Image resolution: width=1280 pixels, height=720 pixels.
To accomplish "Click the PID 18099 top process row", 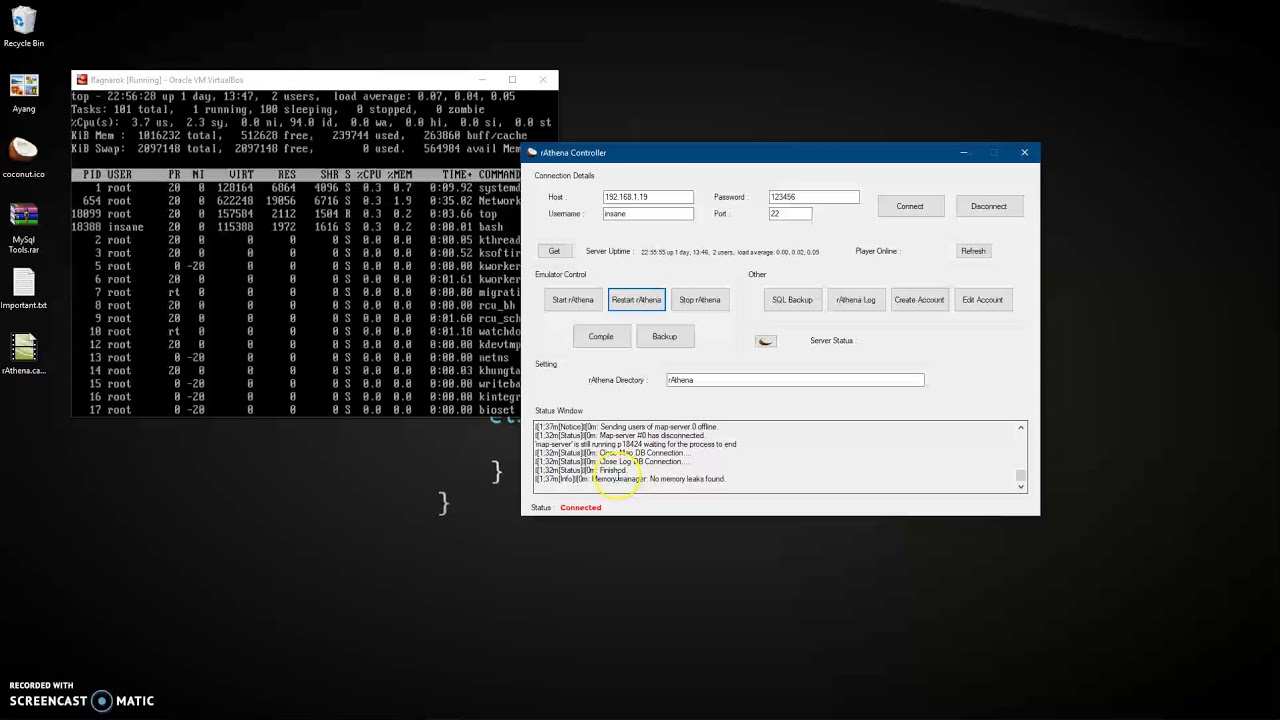I will [295, 214].
